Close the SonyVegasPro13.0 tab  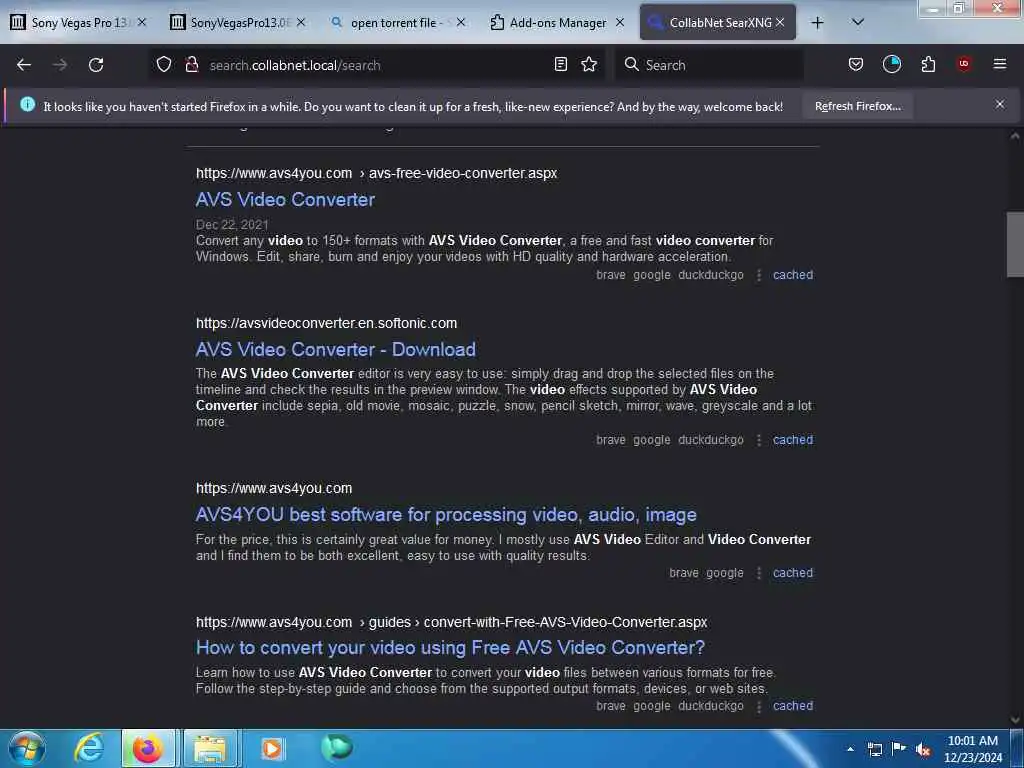click(x=301, y=22)
